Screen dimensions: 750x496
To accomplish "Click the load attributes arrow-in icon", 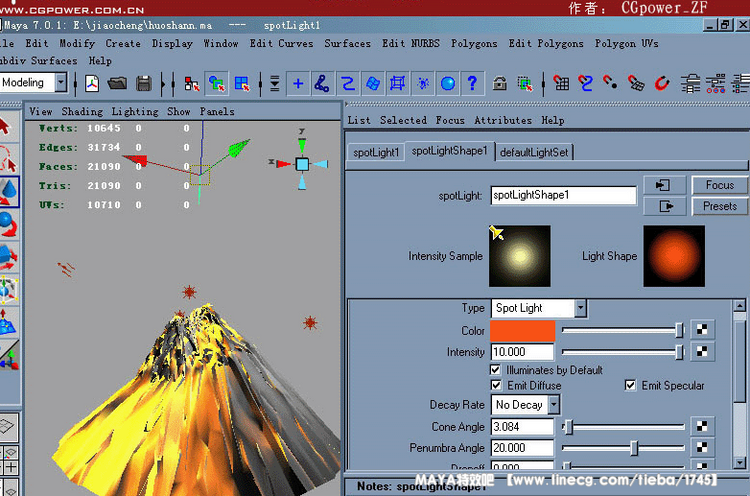I will pos(663,185).
